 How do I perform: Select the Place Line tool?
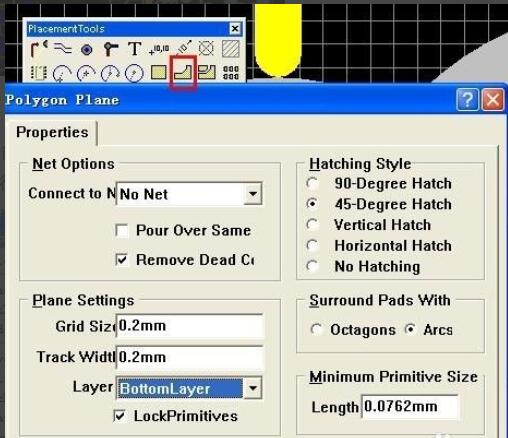pyautogui.click(x=63, y=49)
